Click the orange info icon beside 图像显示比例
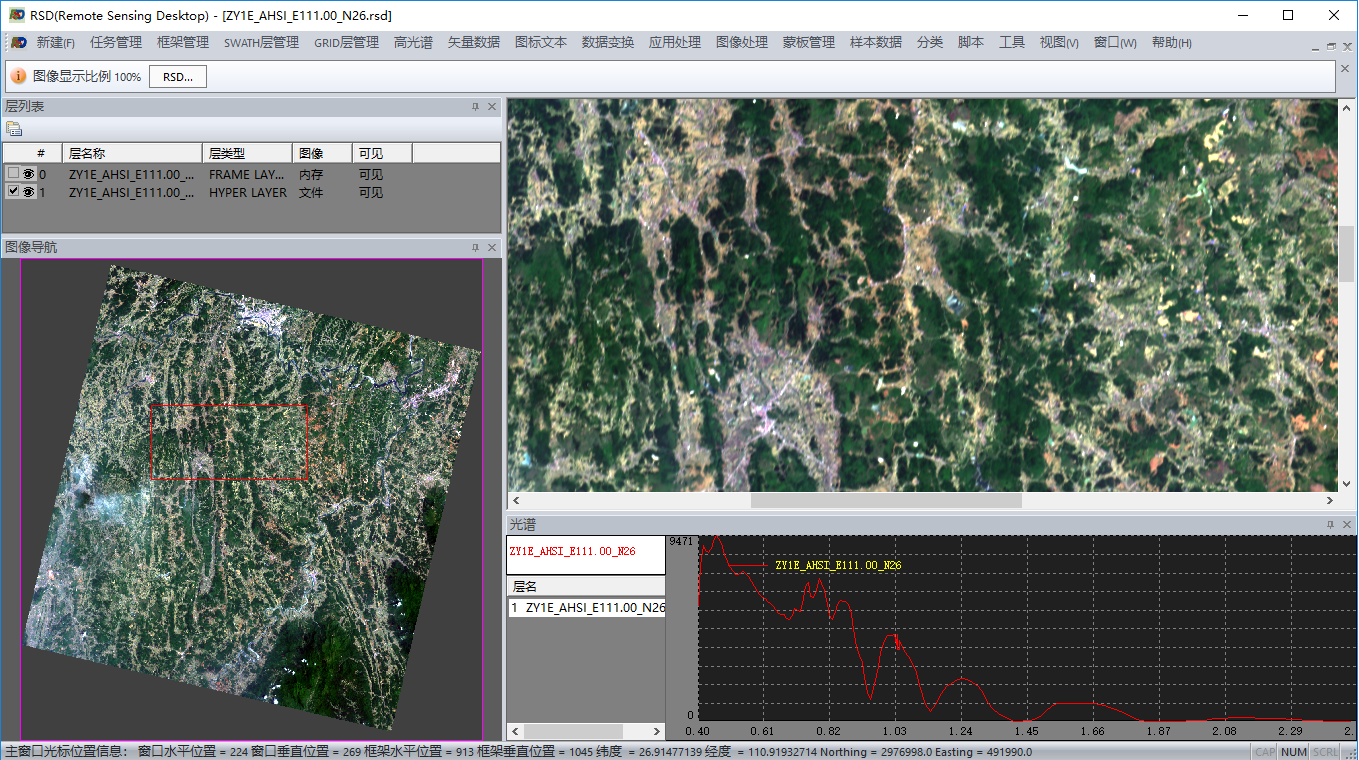This screenshot has height=760, width=1359. [x=18, y=77]
